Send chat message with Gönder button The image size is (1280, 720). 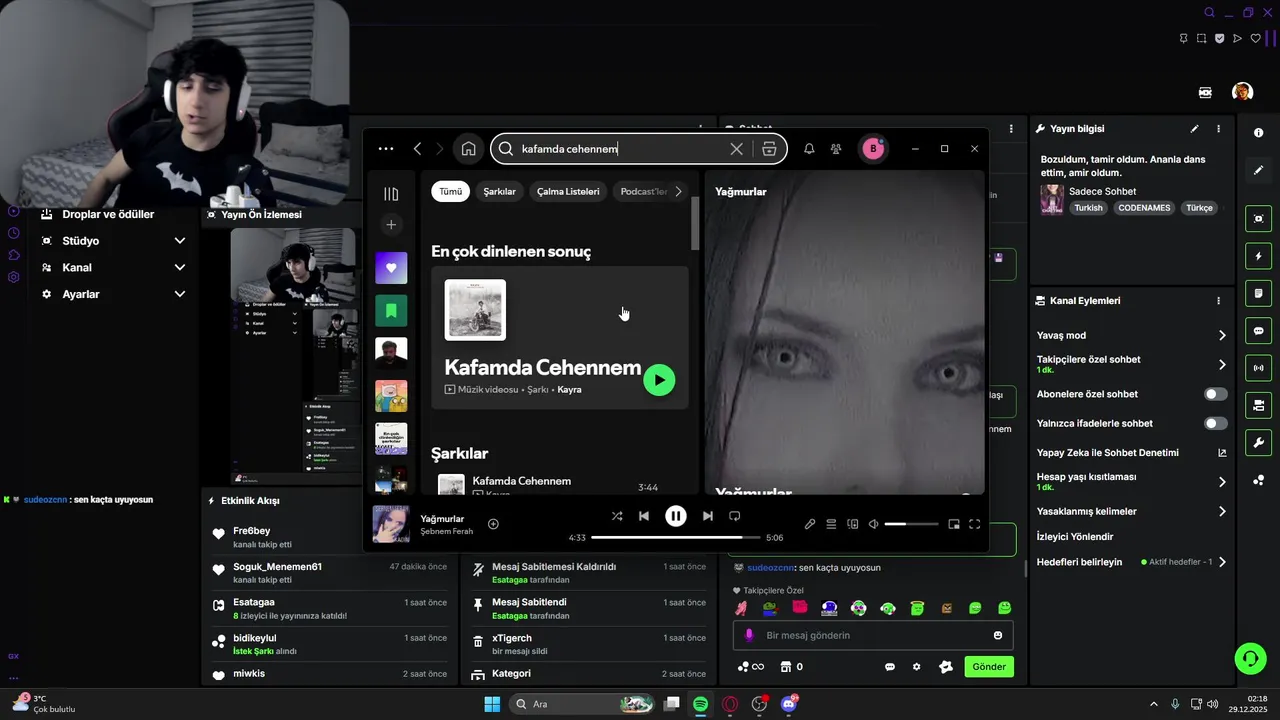tap(989, 667)
